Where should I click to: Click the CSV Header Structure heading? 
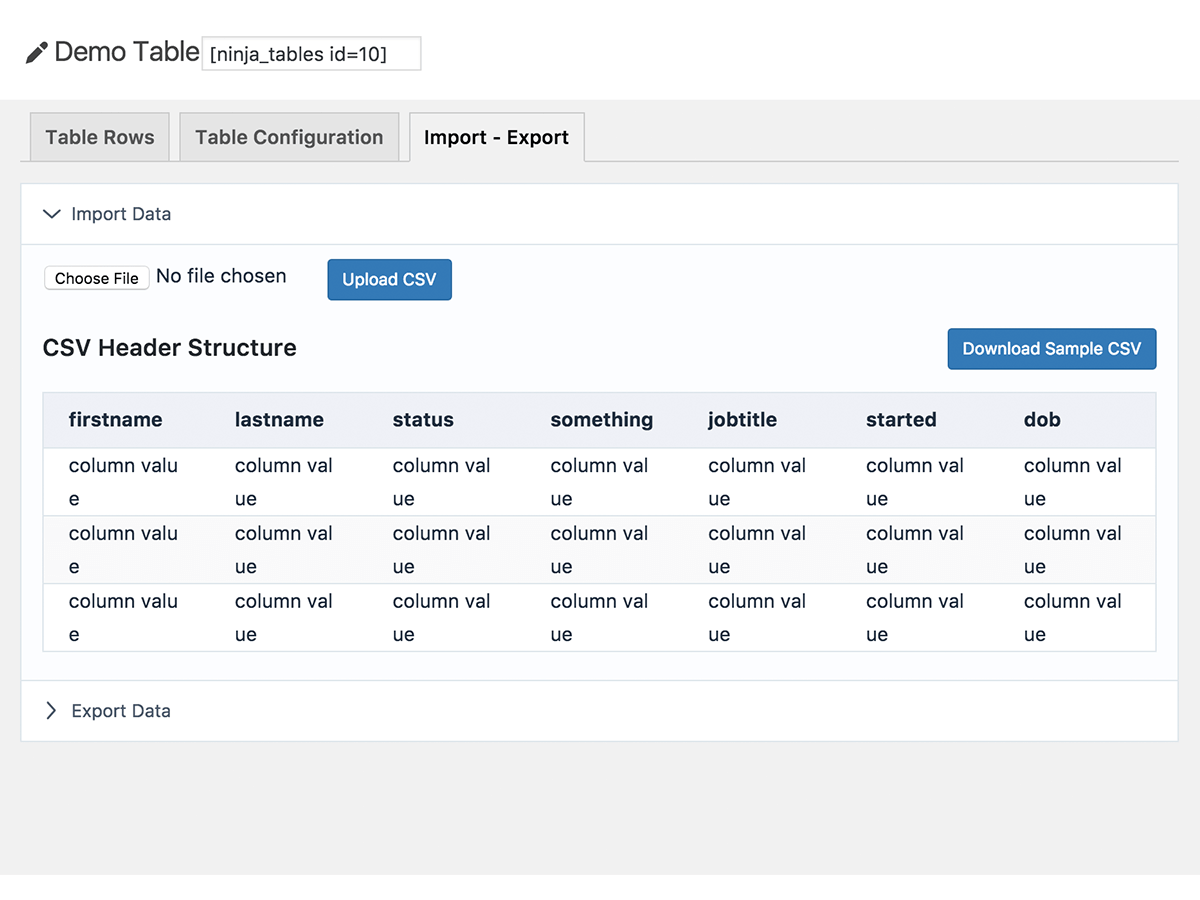(x=169, y=348)
